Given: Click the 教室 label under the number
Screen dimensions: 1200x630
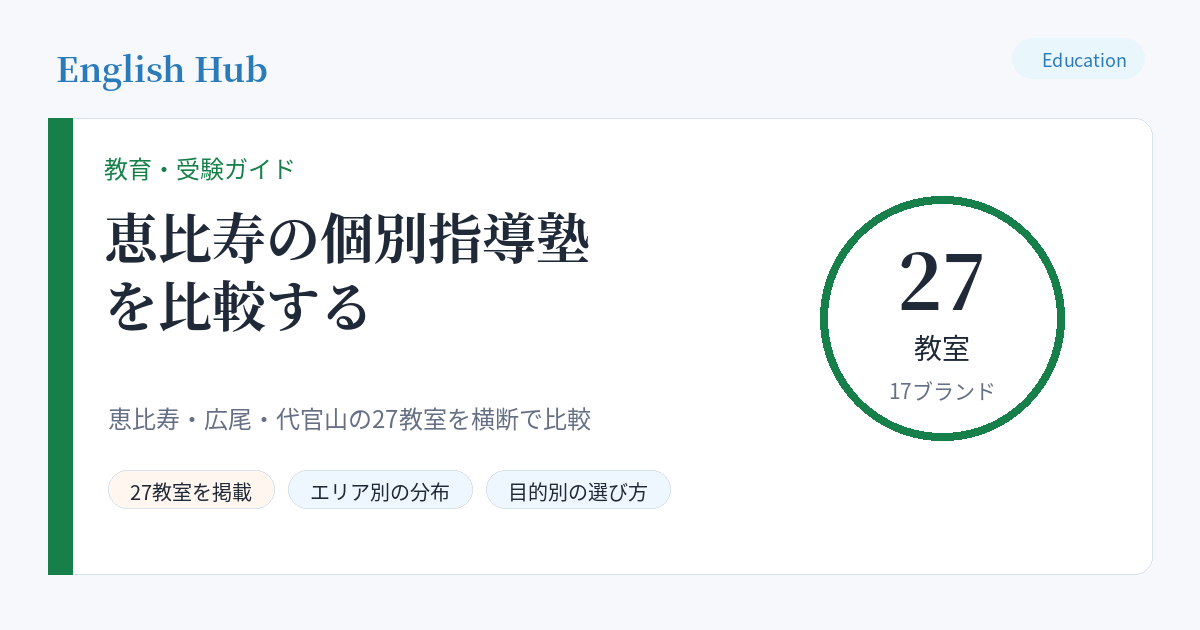Looking at the screenshot, I should coord(942,348).
